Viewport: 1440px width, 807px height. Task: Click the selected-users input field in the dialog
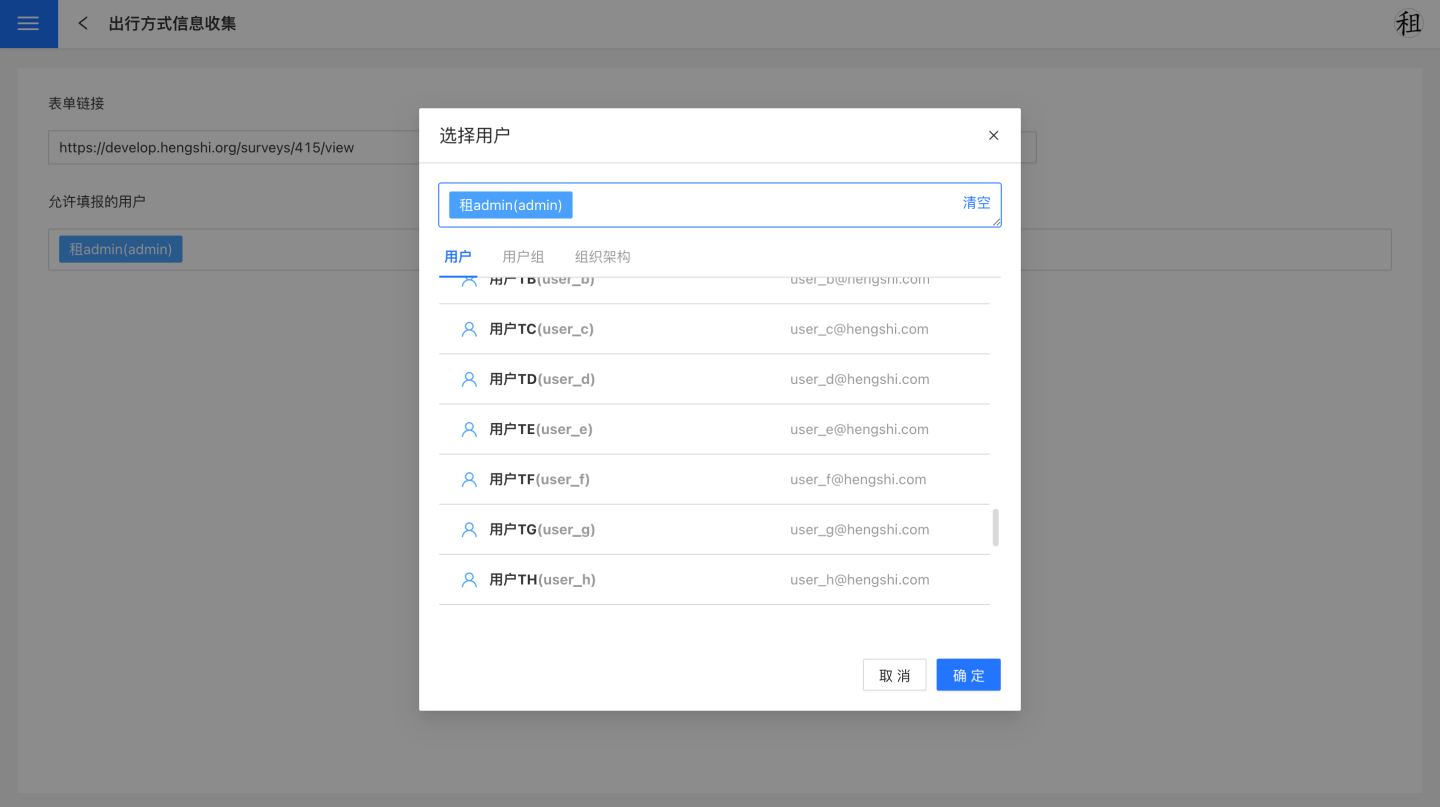760,205
